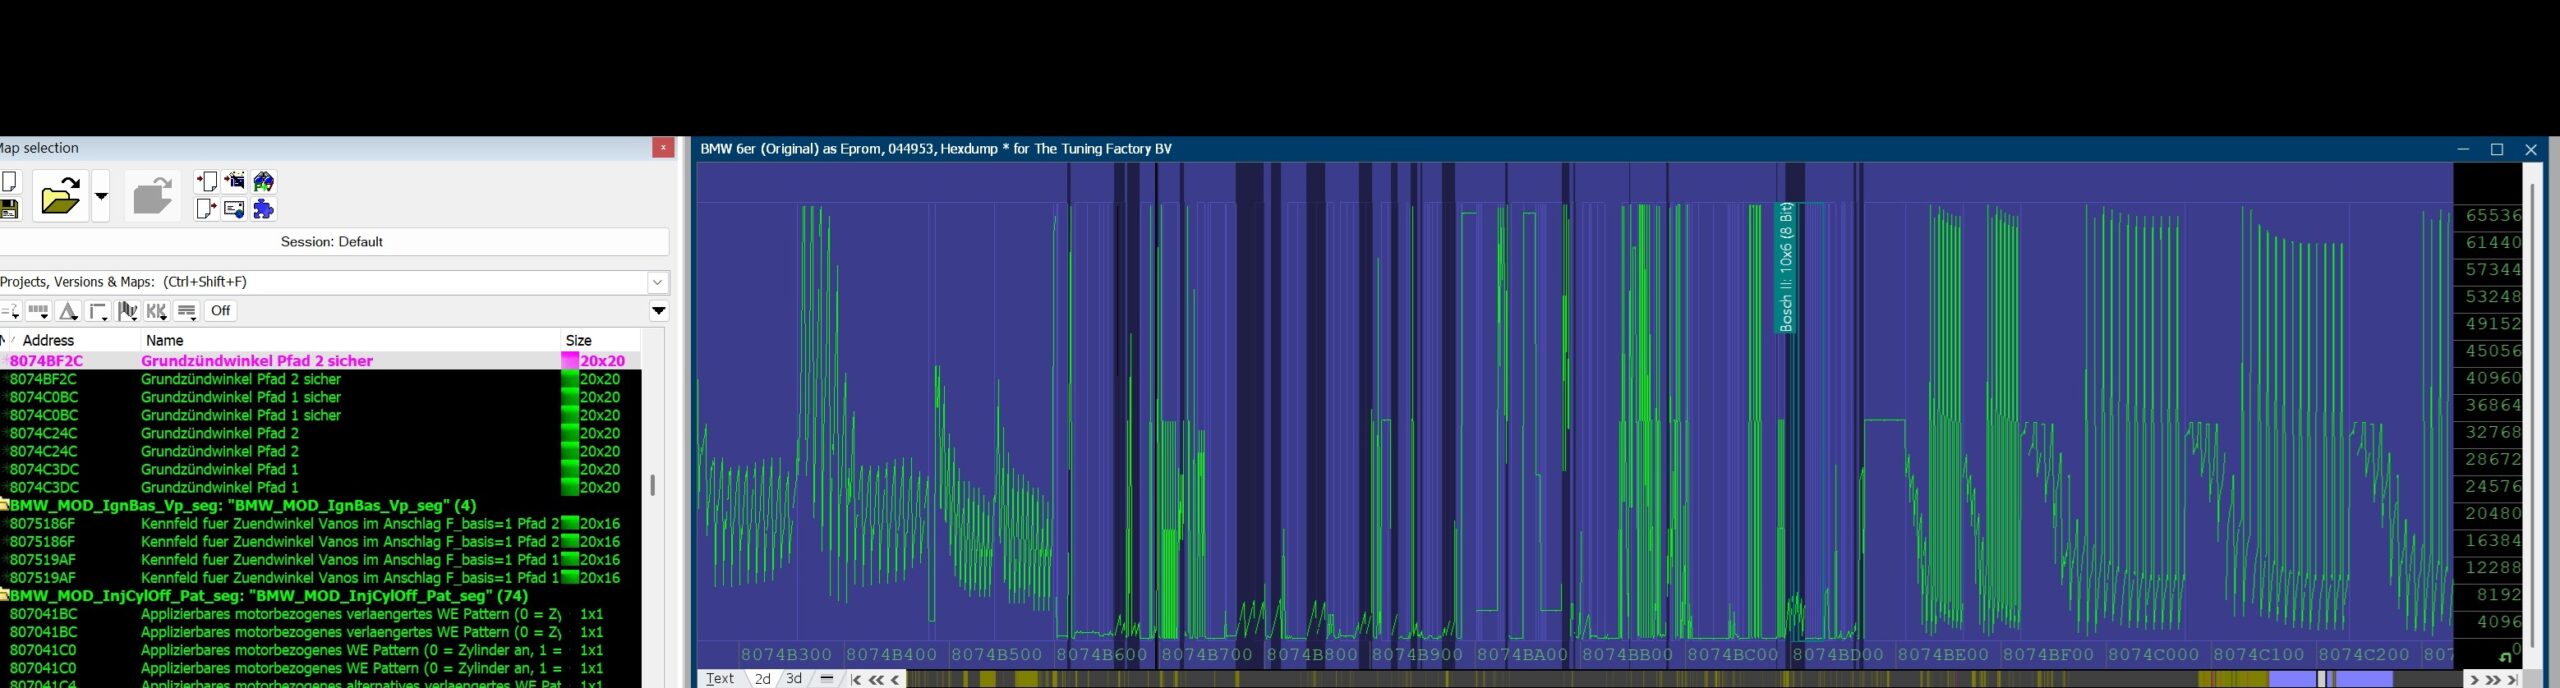
Task: Click the hexdump vertical scrollbar on the right
Action: 2533,415
